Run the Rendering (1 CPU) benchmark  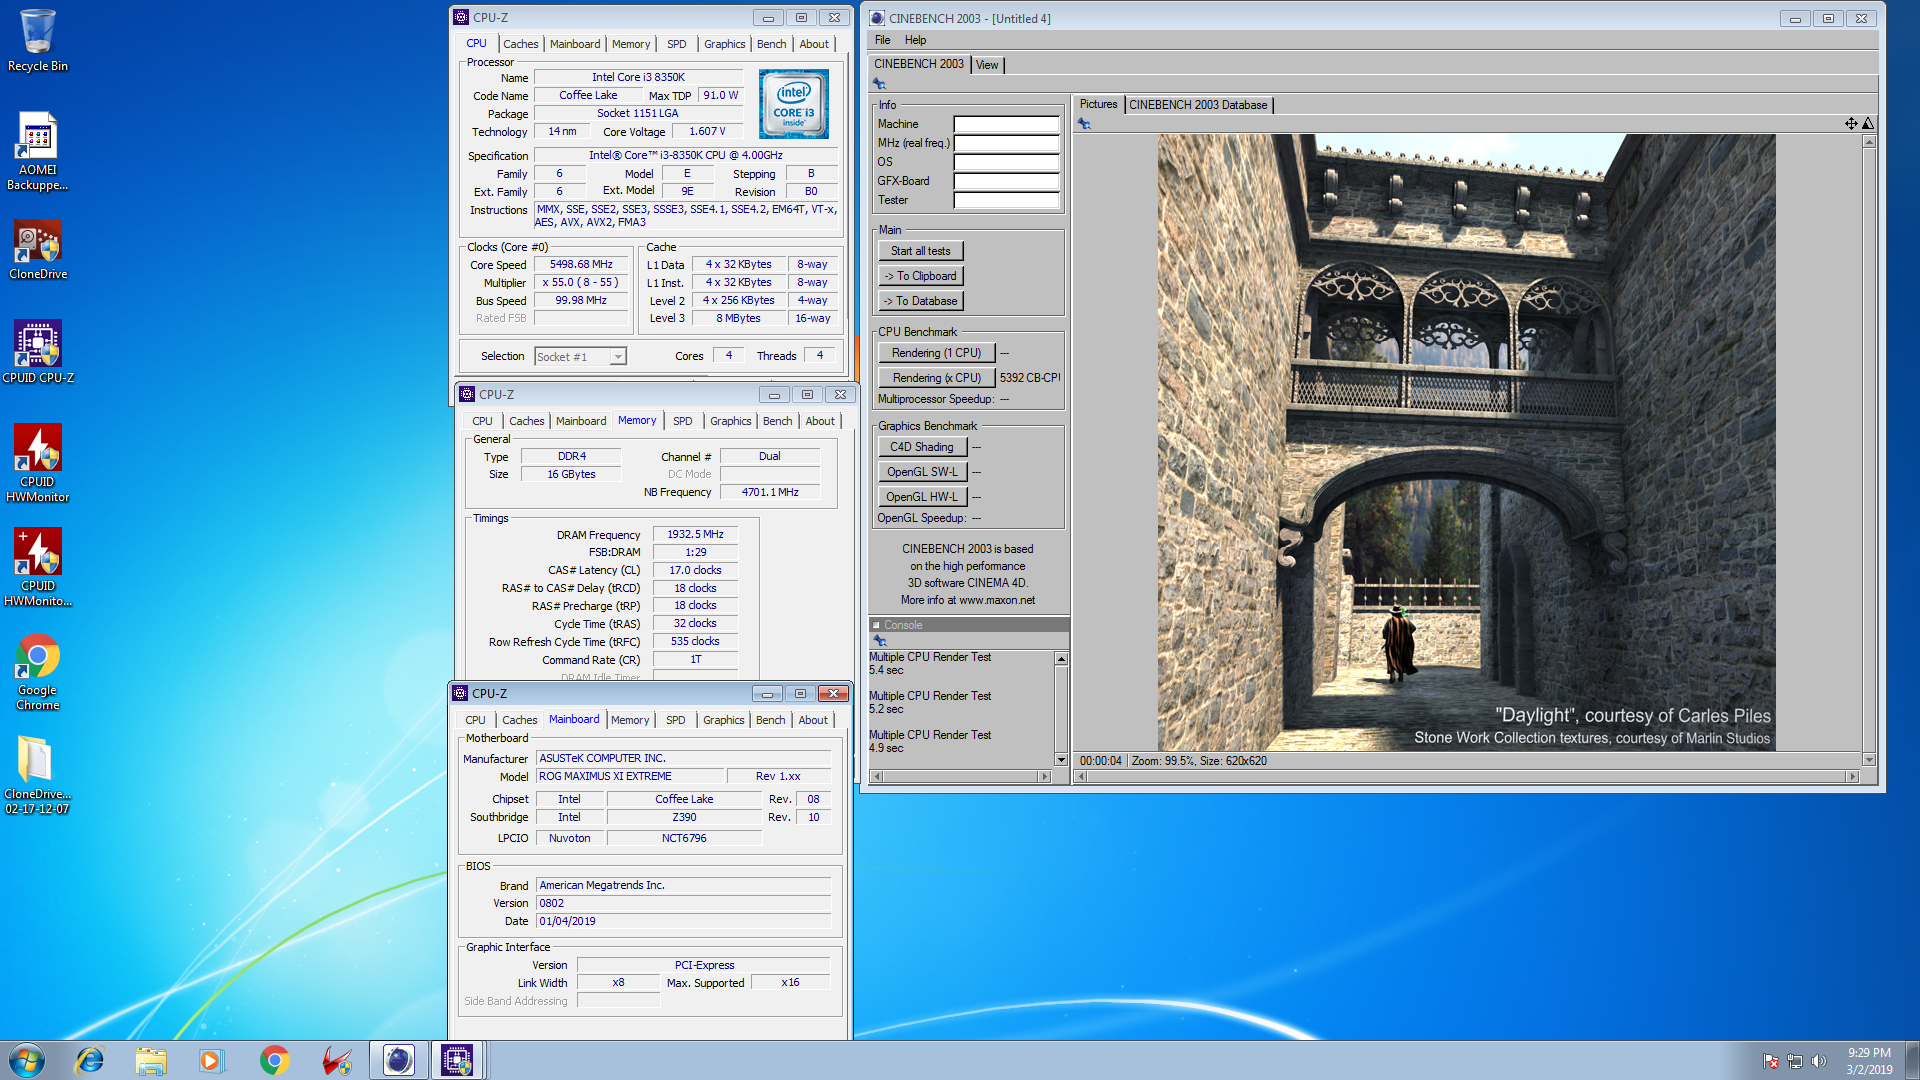tap(936, 353)
